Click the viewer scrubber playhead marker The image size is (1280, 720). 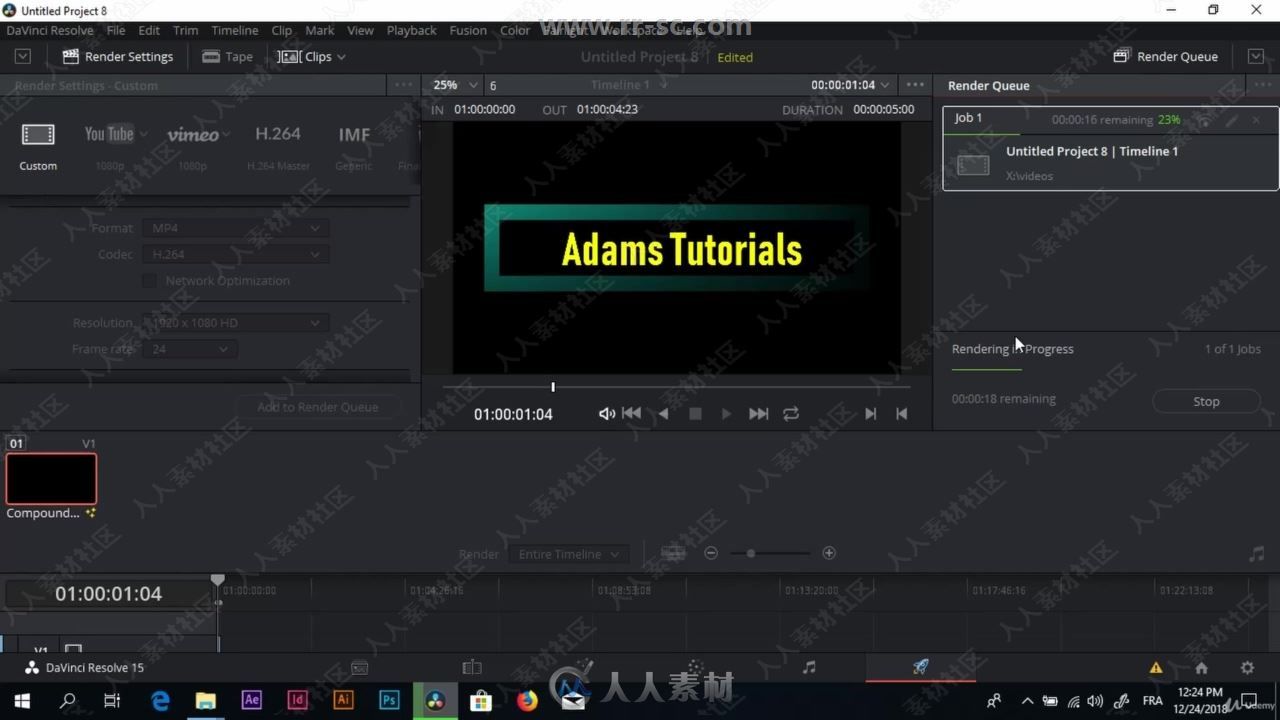point(552,387)
